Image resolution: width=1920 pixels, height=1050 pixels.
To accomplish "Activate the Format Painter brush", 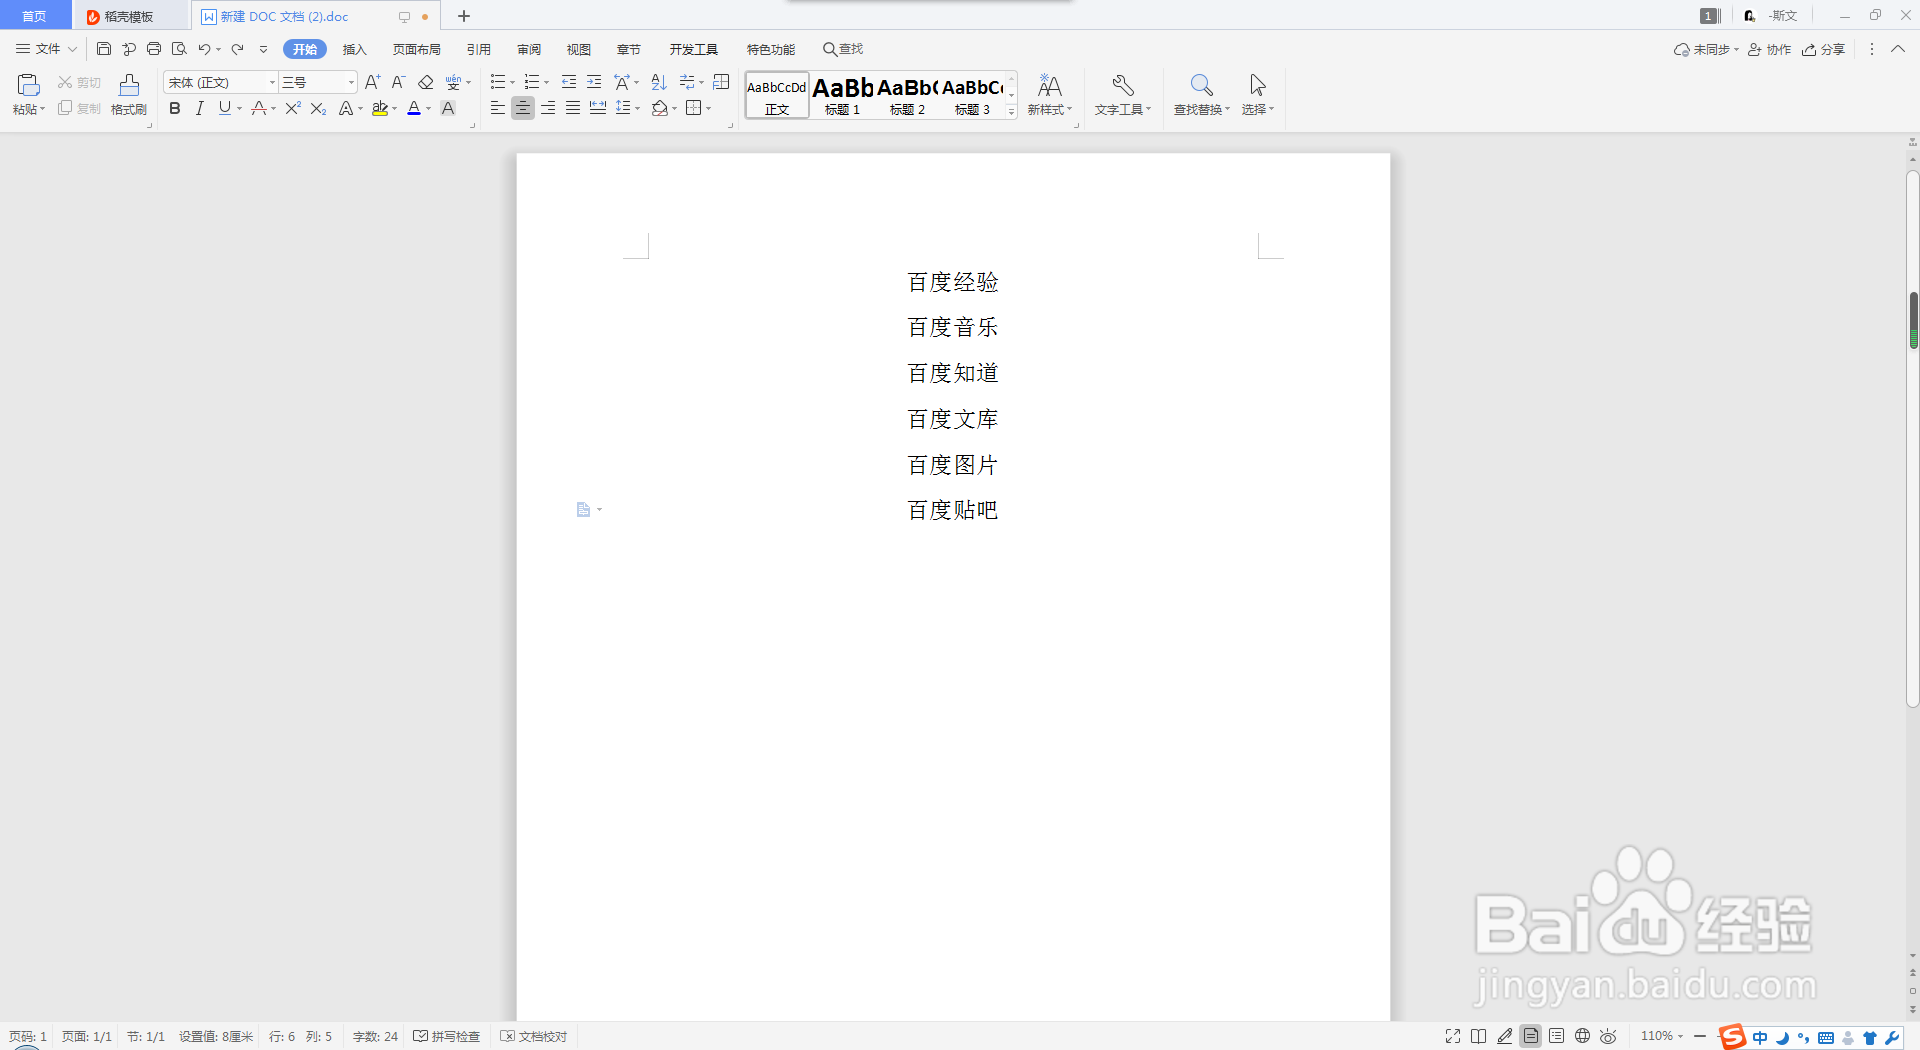I will [x=129, y=85].
